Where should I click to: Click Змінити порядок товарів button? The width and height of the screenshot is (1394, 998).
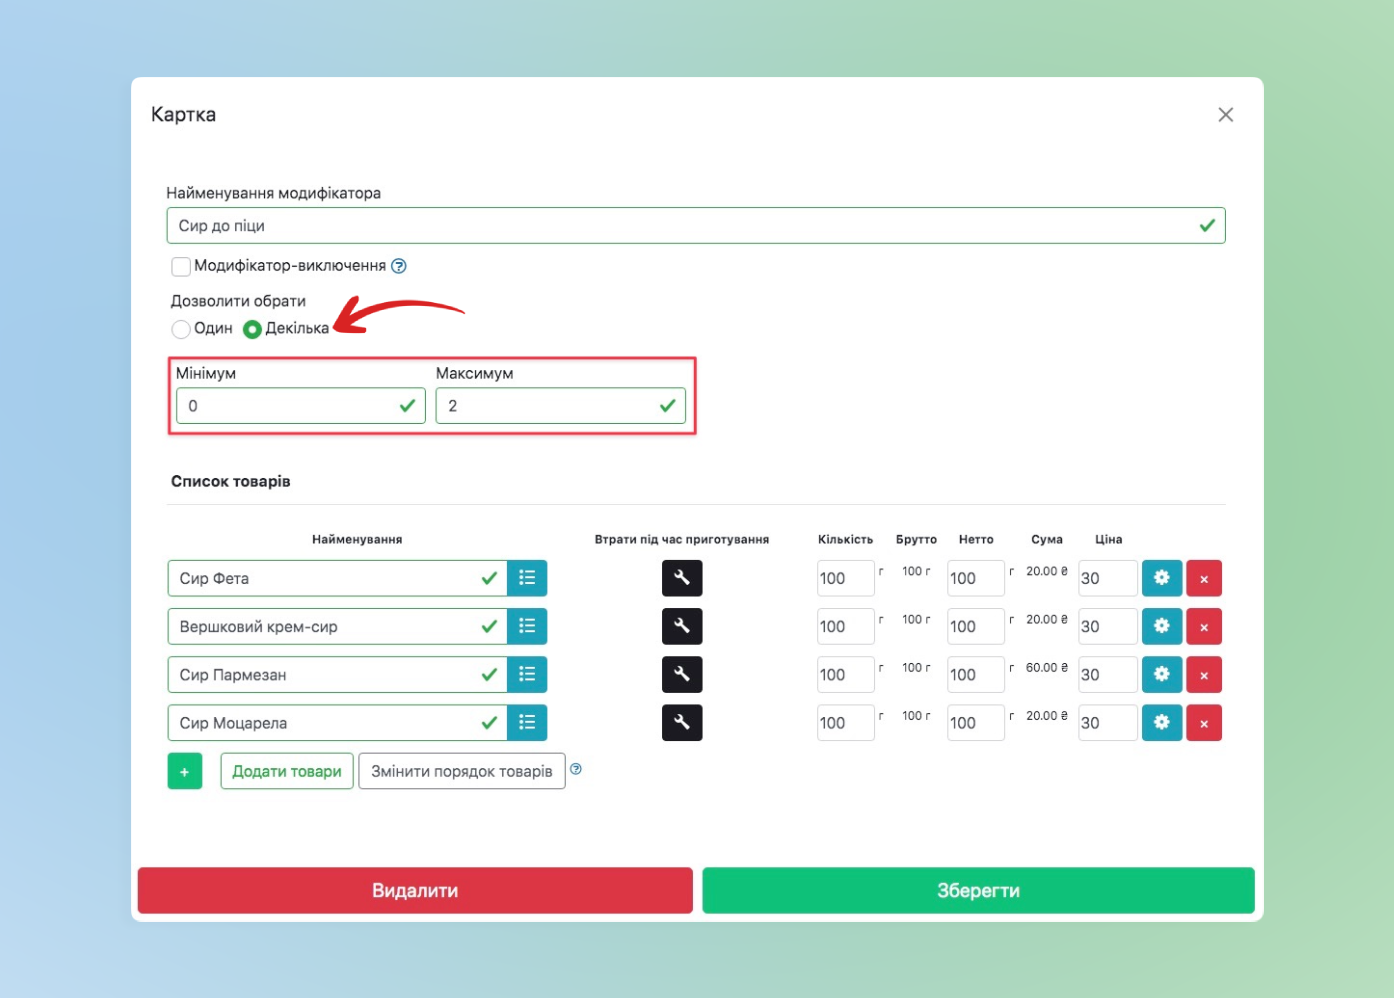461,771
